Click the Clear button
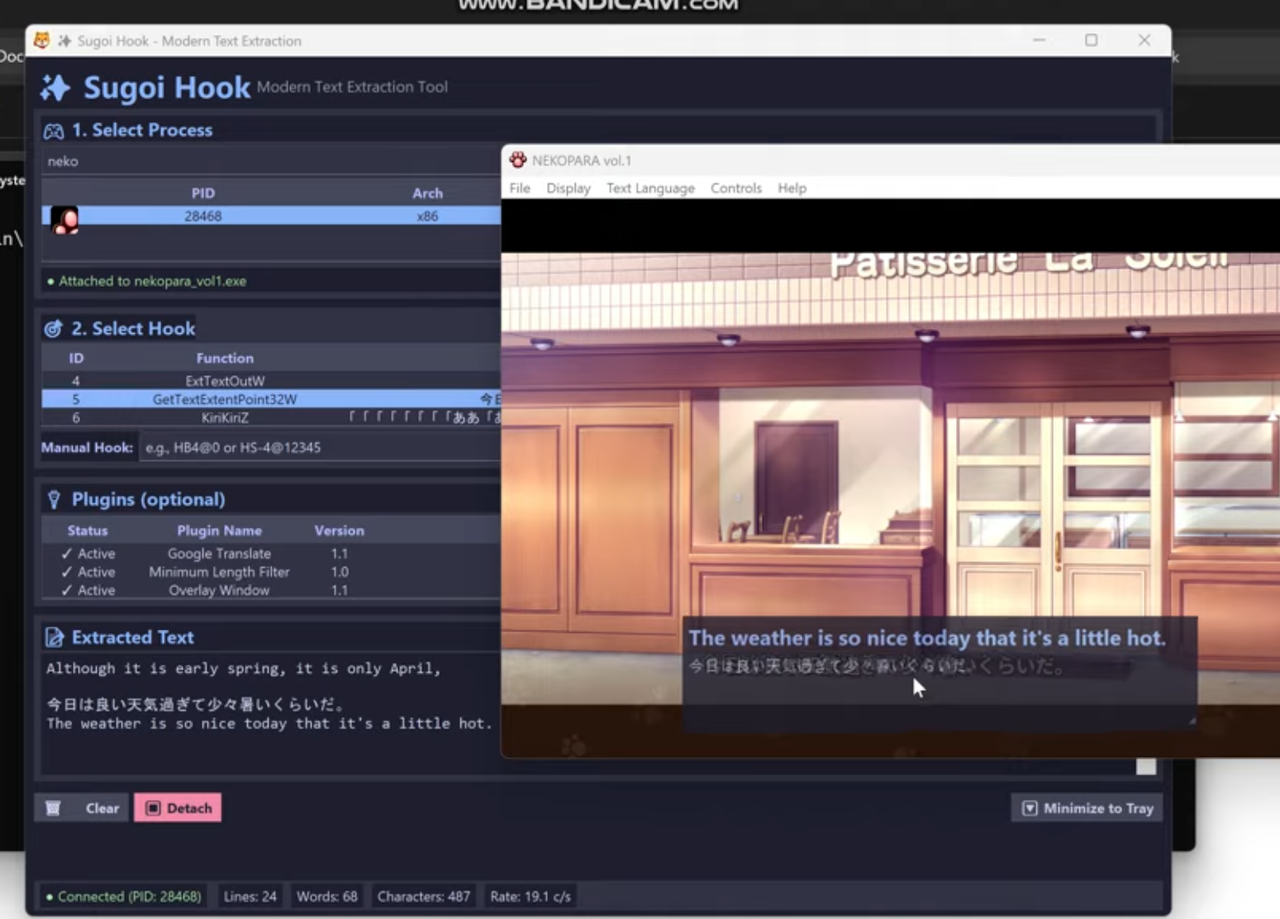Viewport: 1280px width, 919px height. click(81, 808)
